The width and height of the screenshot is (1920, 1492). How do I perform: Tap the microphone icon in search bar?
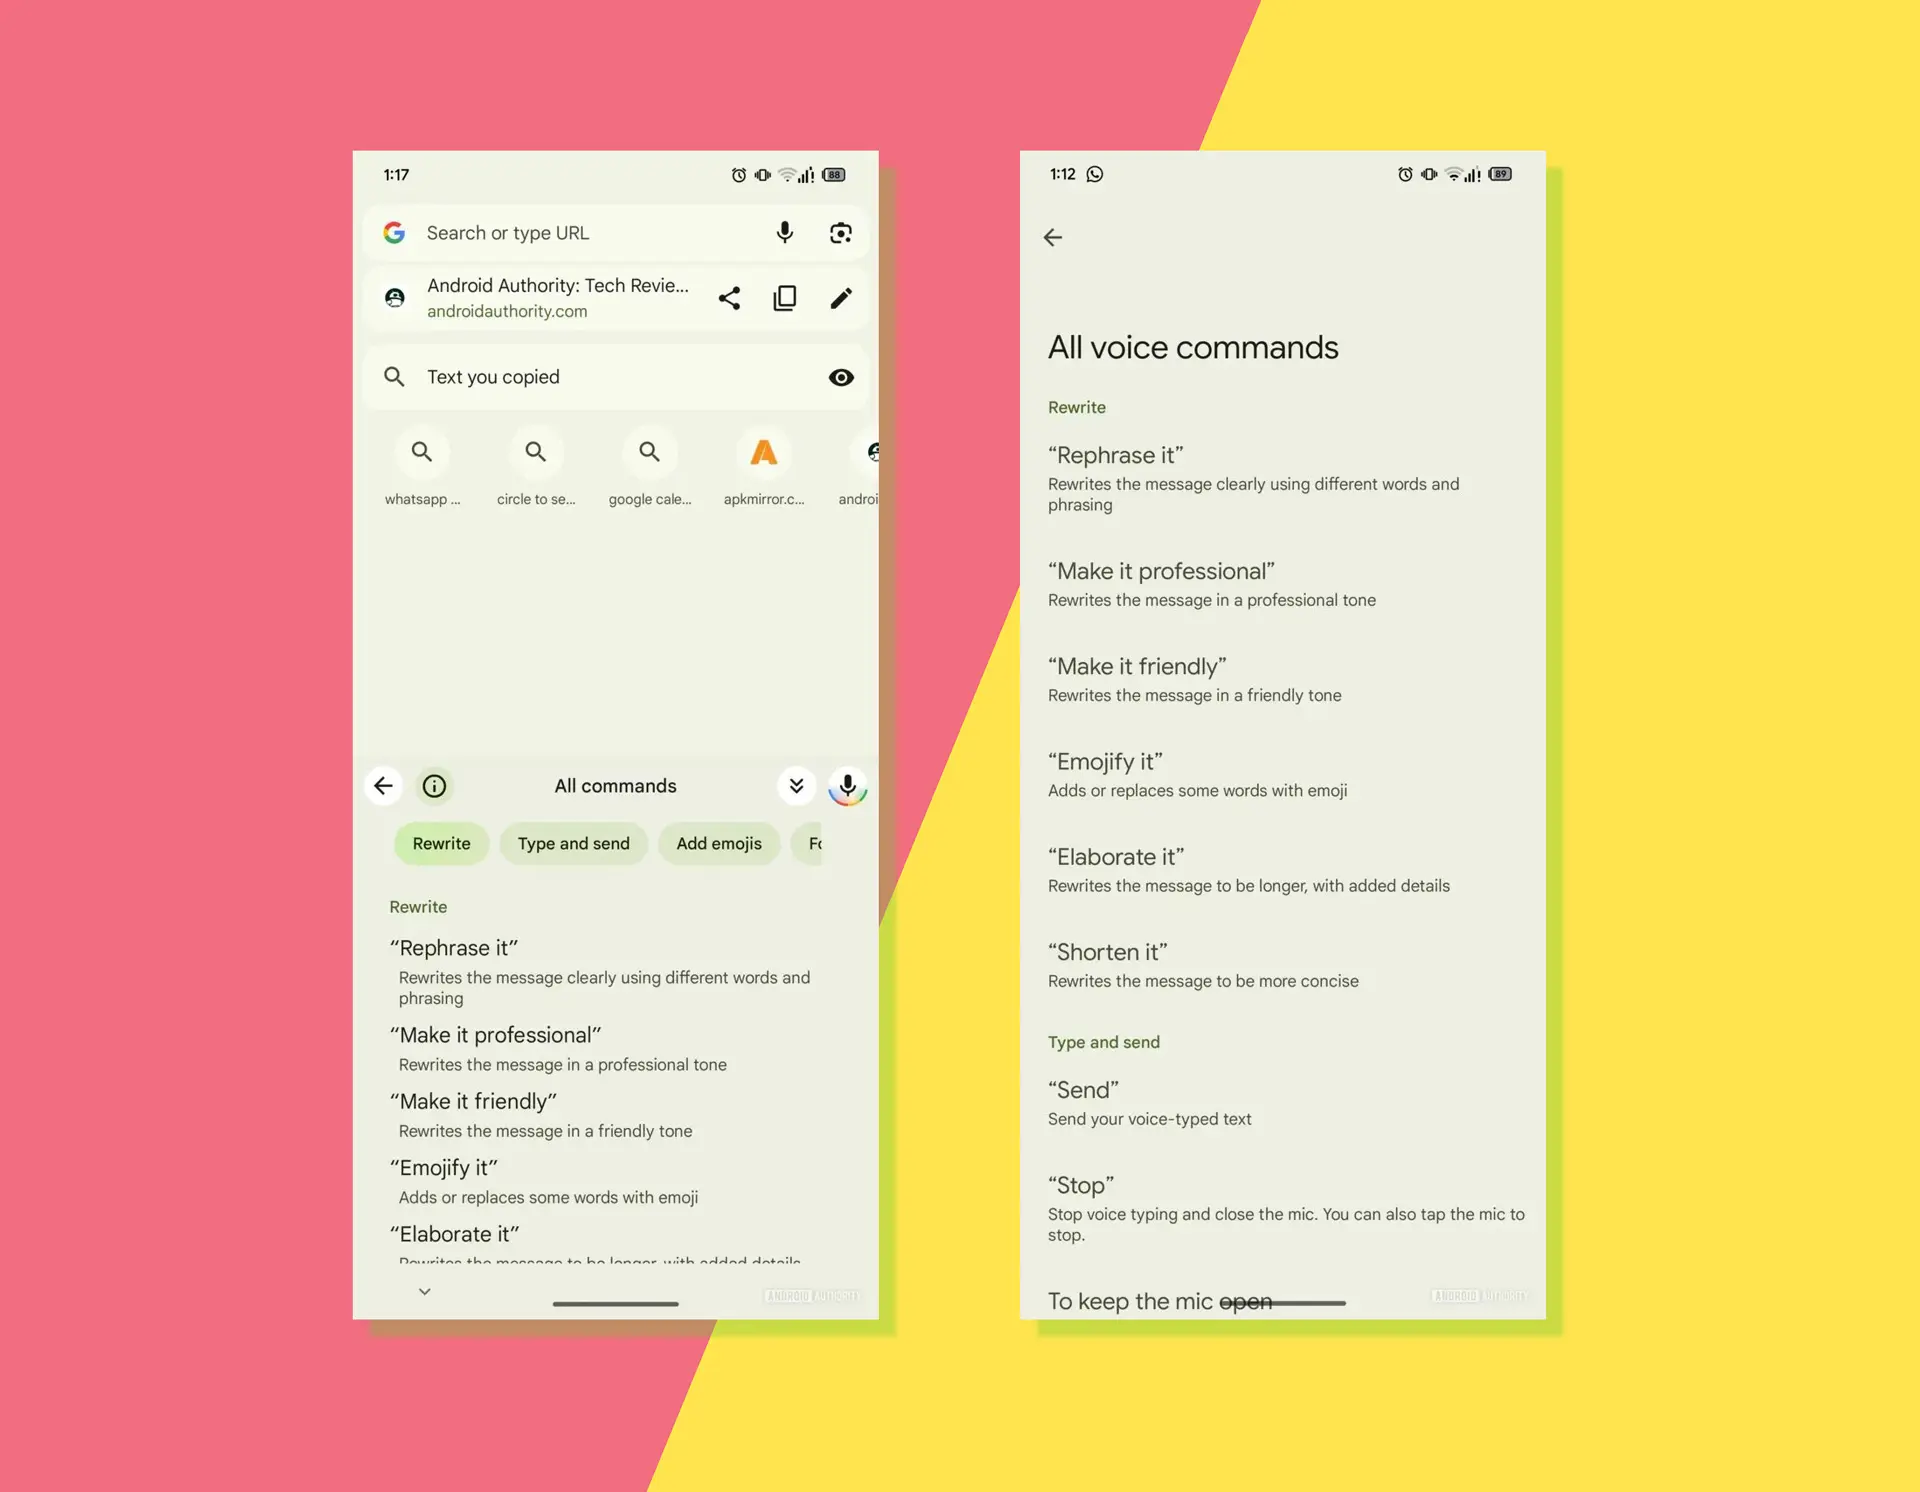pos(784,232)
